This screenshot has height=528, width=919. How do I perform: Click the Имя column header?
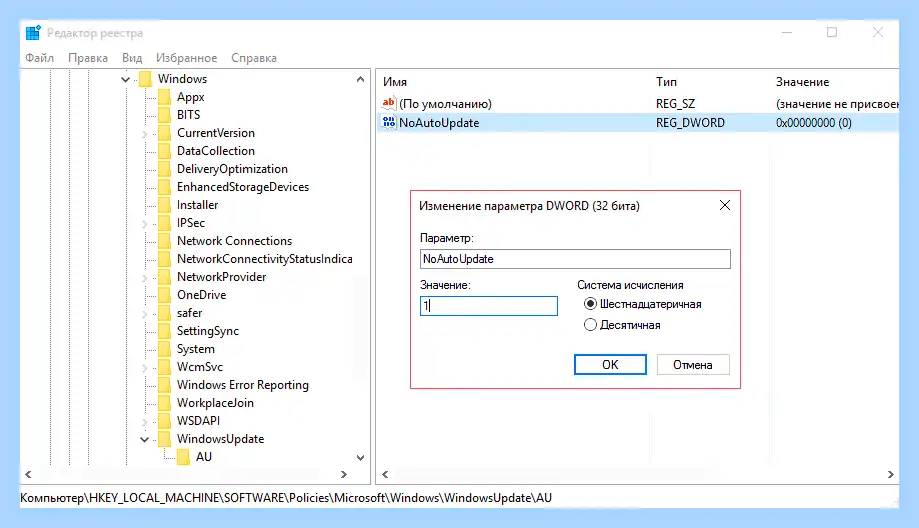[x=395, y=82]
